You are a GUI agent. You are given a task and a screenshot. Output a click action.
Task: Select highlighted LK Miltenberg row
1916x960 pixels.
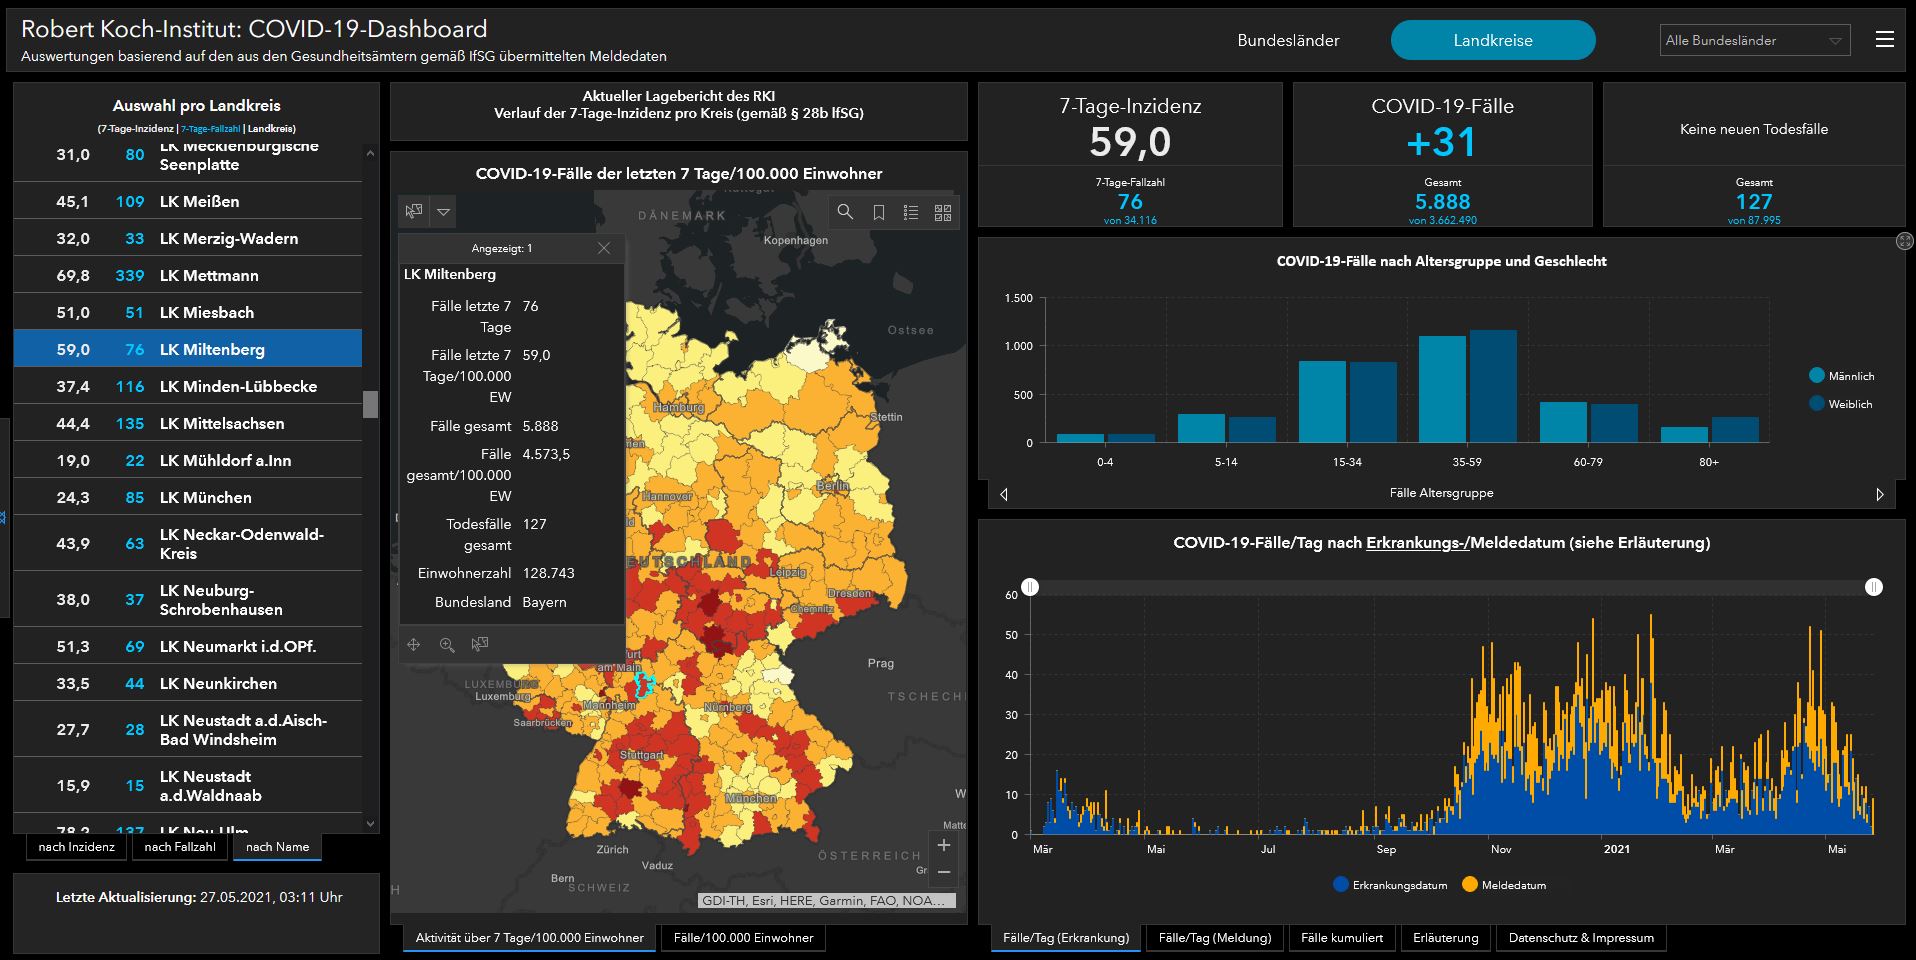[188, 349]
